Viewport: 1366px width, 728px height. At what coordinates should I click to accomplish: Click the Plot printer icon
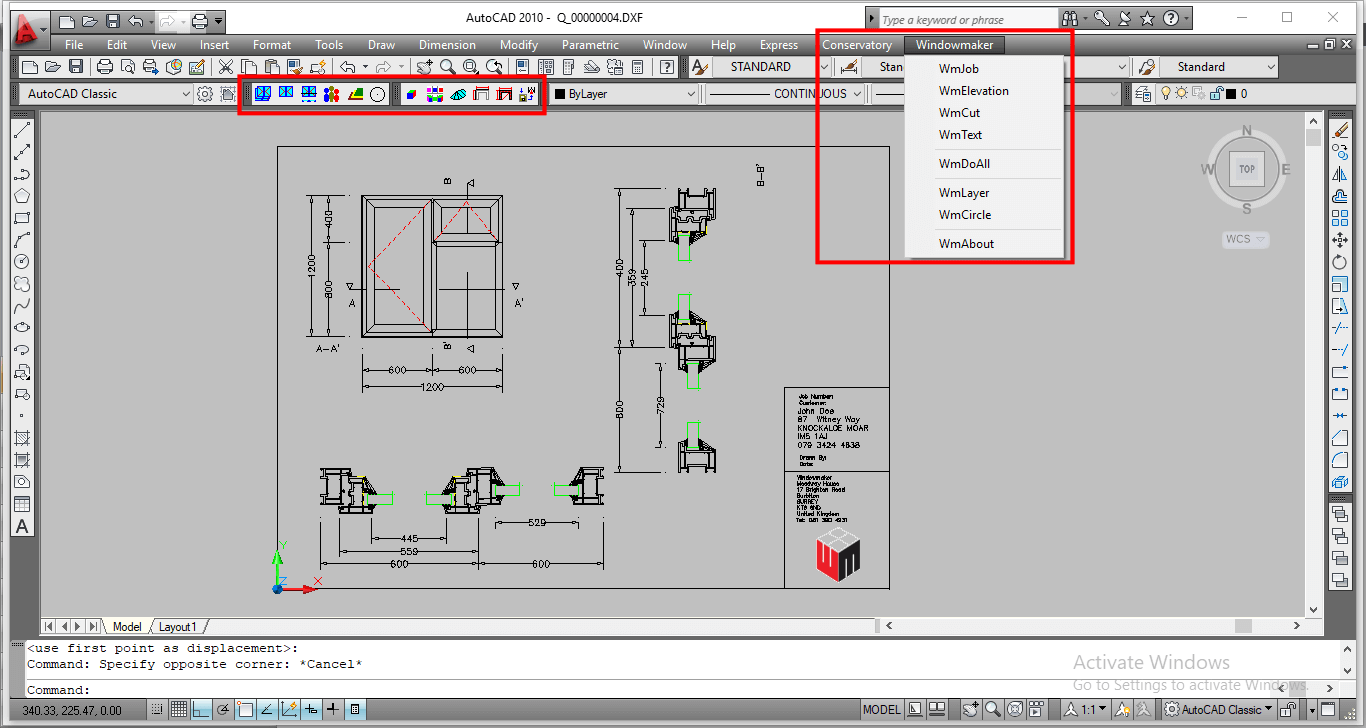[105, 67]
